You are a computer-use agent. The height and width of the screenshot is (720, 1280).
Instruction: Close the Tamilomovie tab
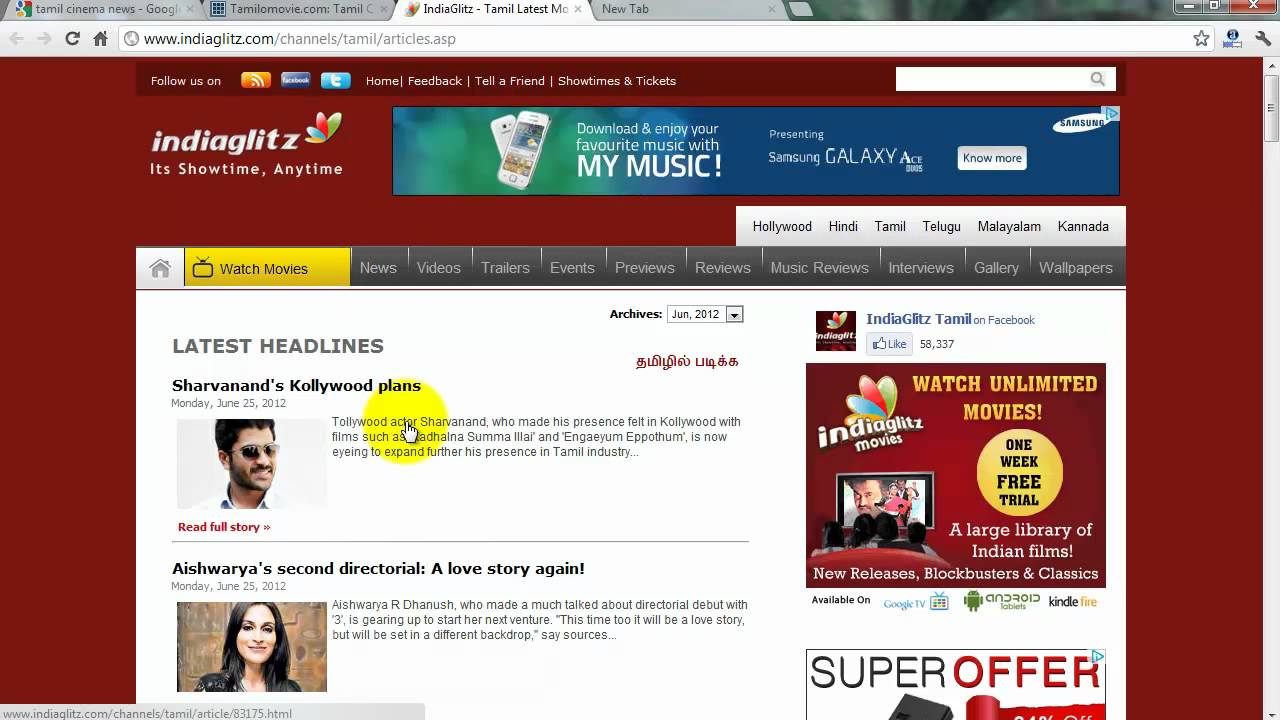click(x=384, y=9)
